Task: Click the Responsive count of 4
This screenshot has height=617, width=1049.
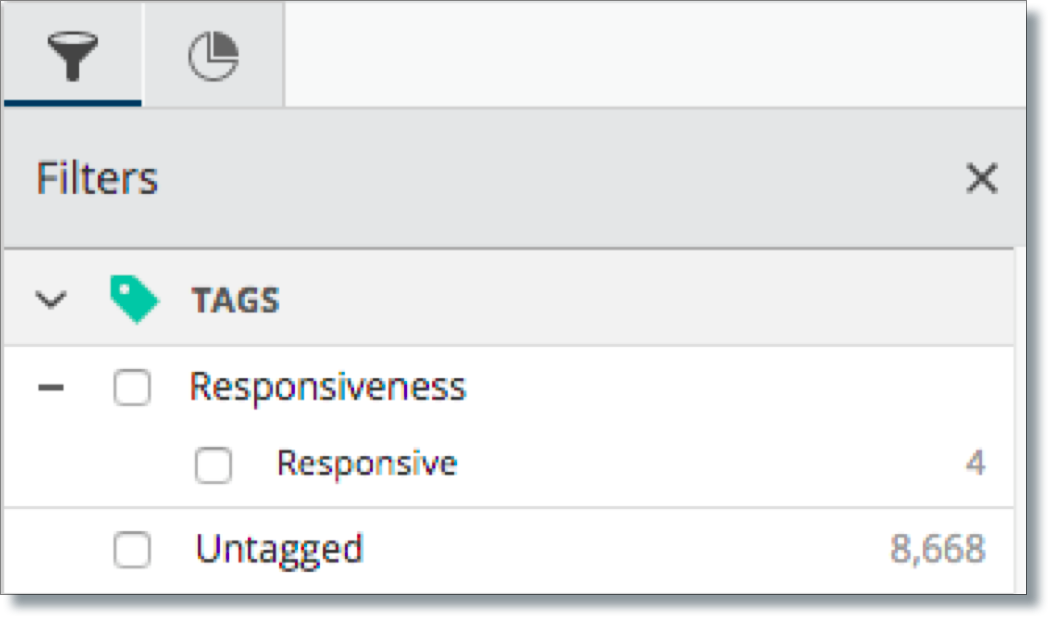Action: pos(975,464)
